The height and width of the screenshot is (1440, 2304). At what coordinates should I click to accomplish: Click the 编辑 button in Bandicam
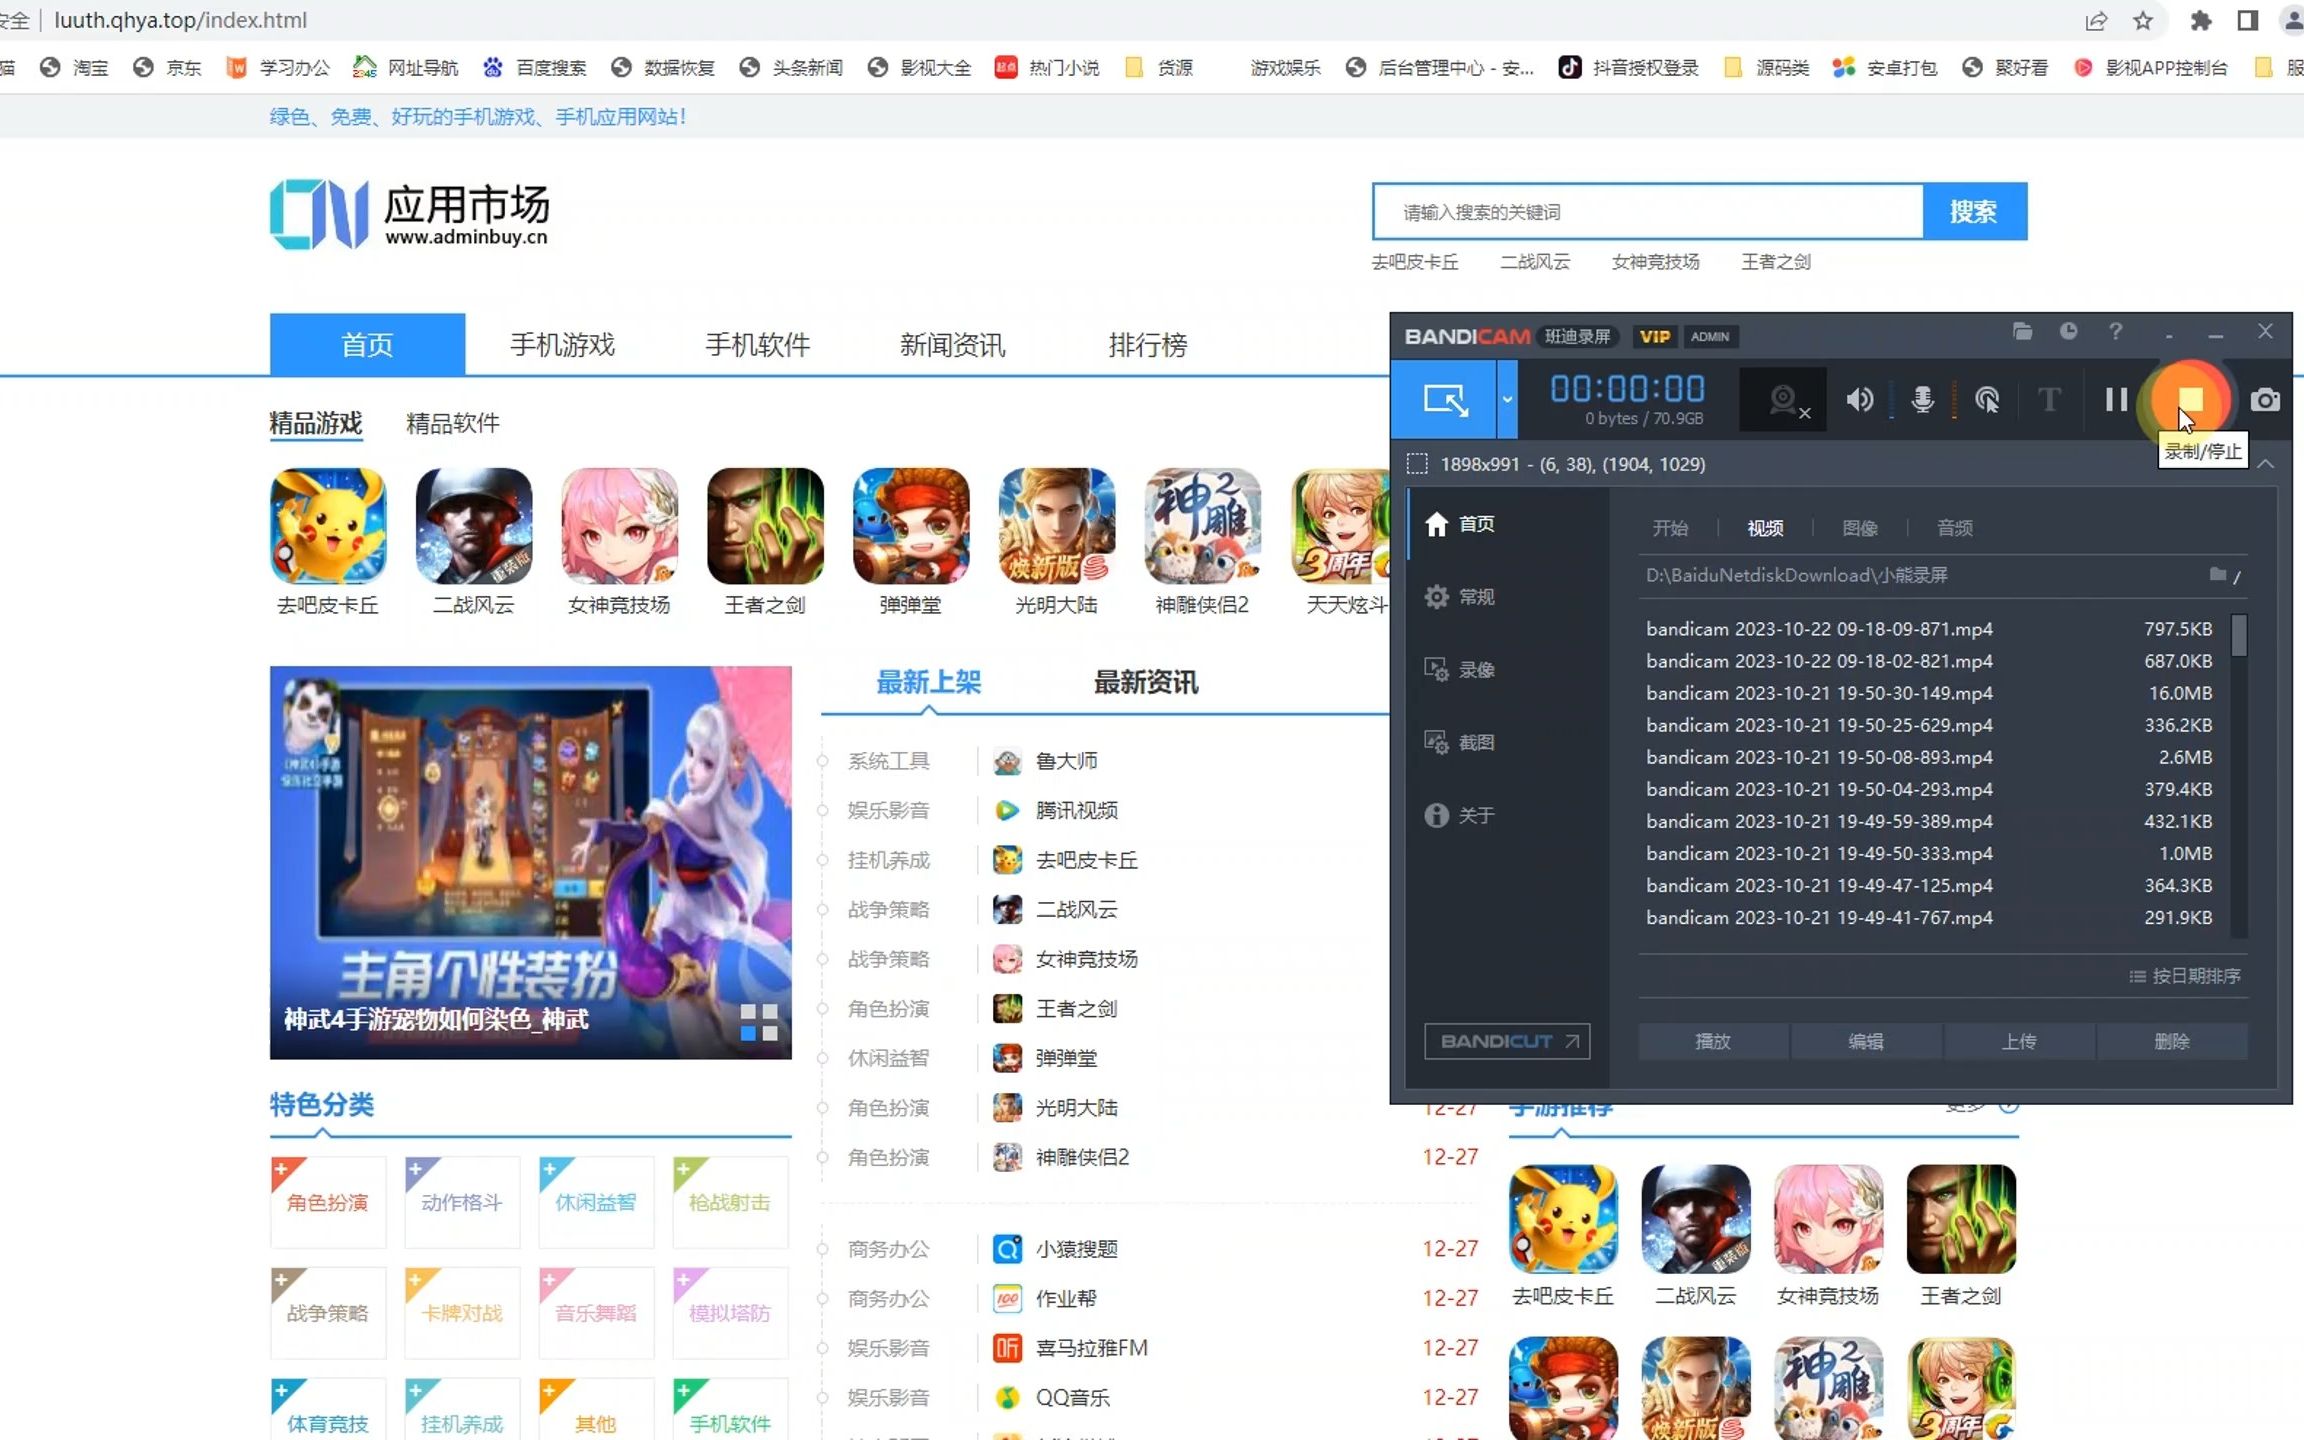[x=1866, y=1041]
